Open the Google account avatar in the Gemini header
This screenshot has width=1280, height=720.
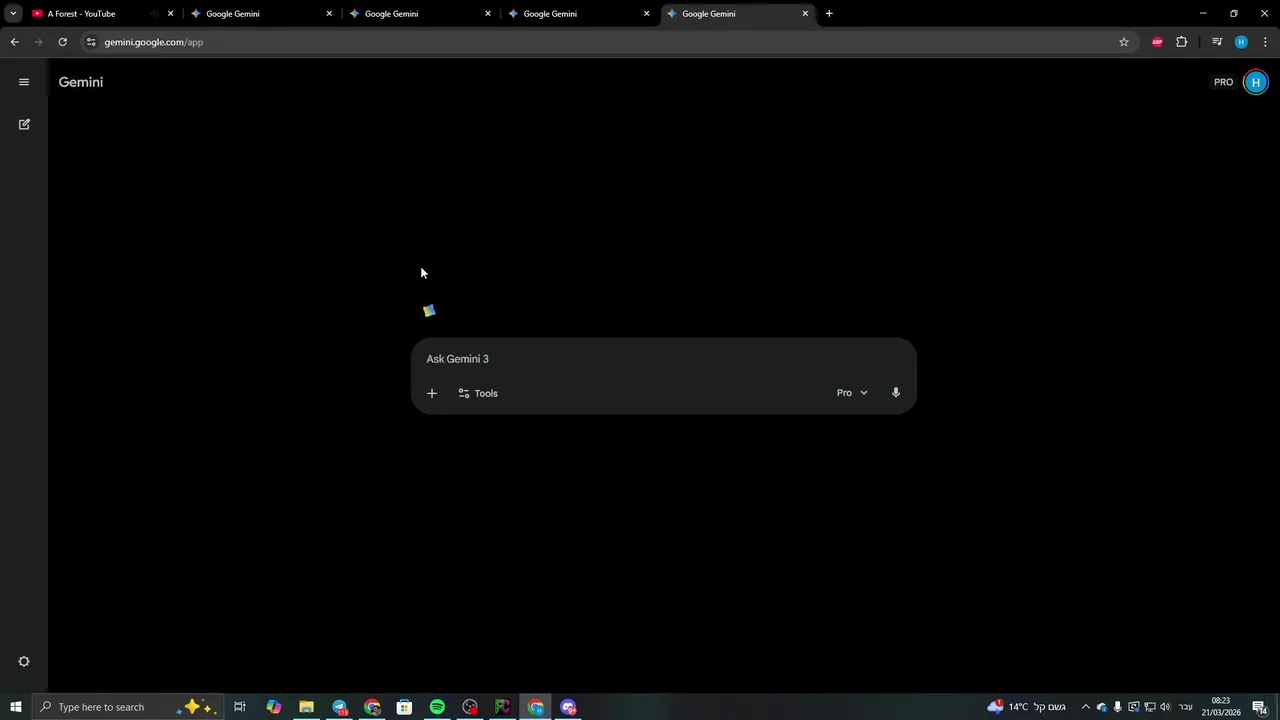[1256, 82]
